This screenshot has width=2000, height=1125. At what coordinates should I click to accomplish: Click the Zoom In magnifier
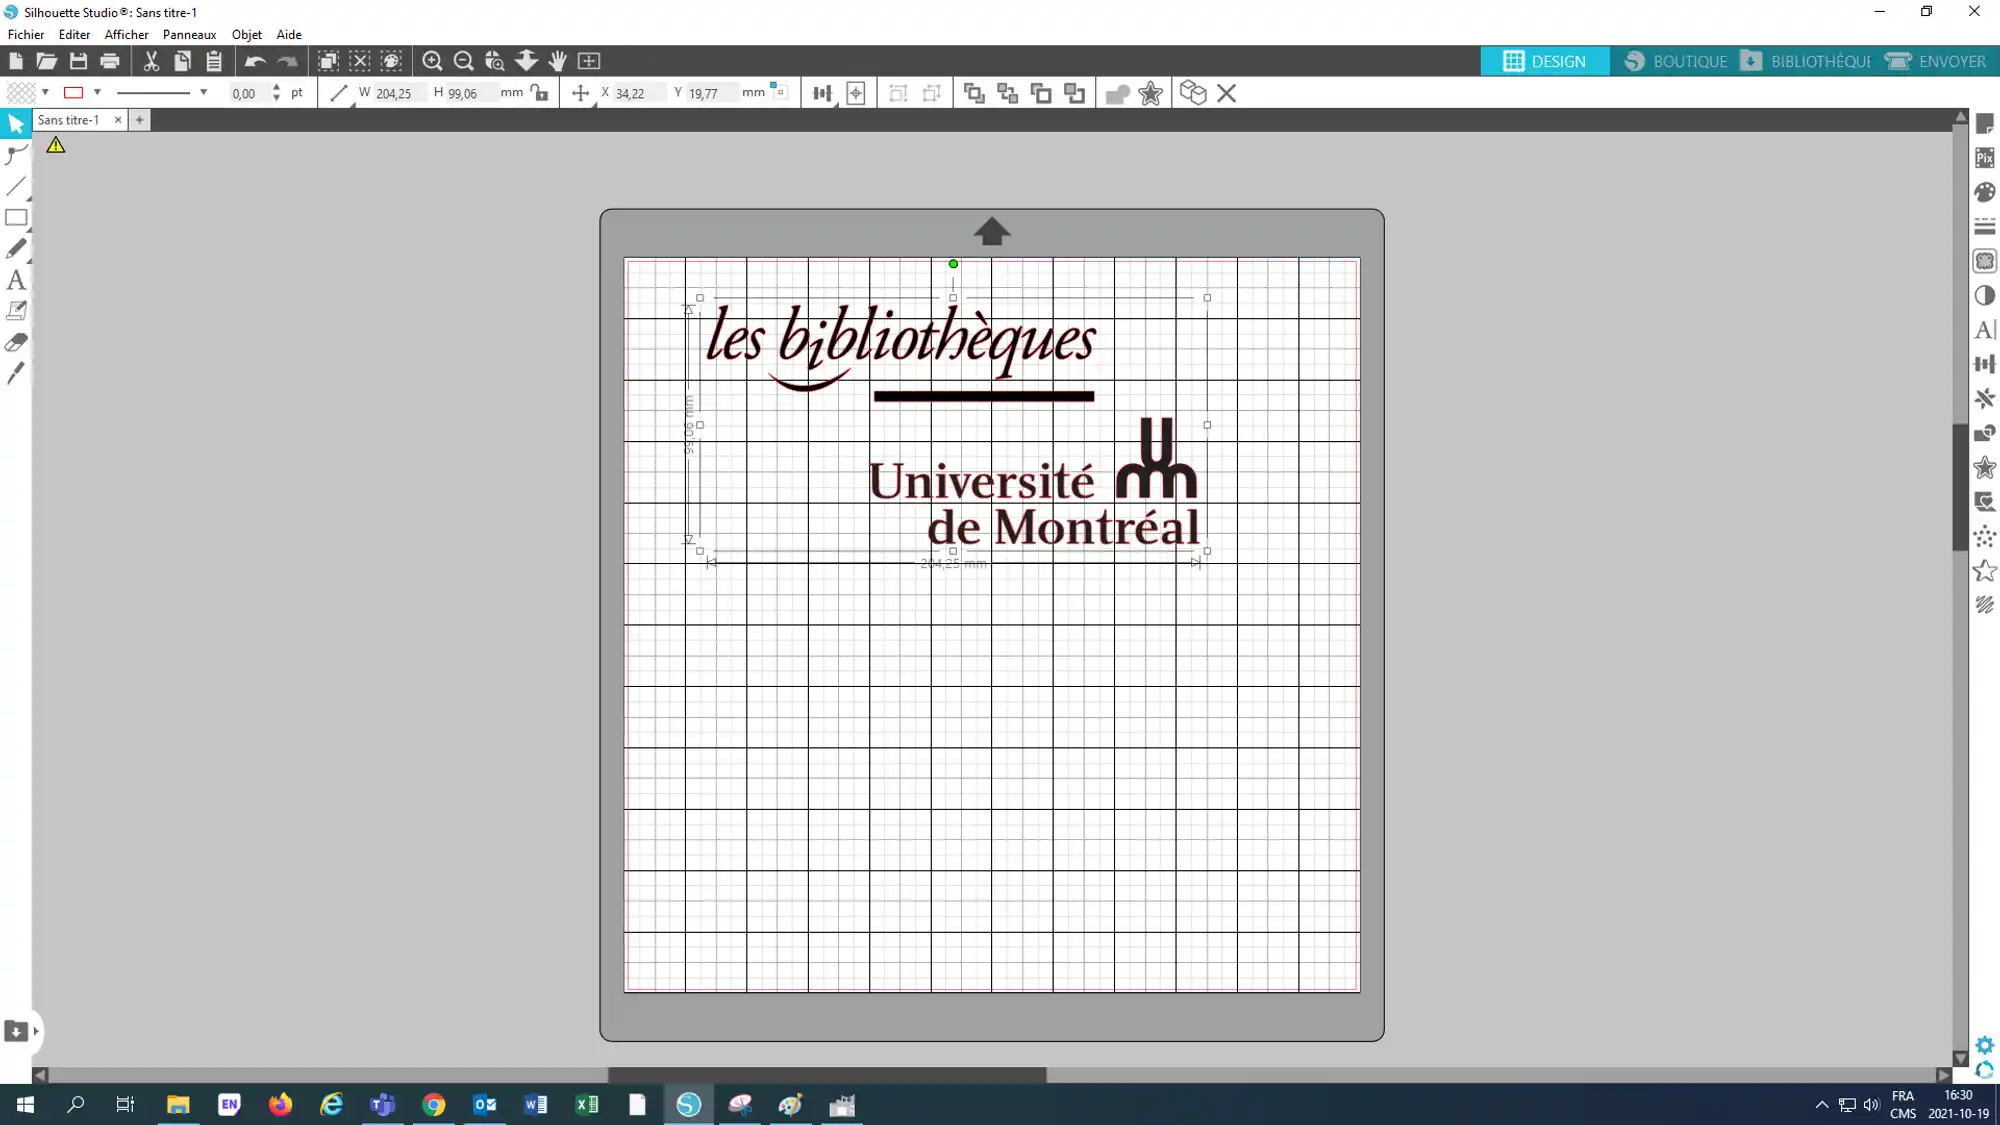click(x=432, y=61)
